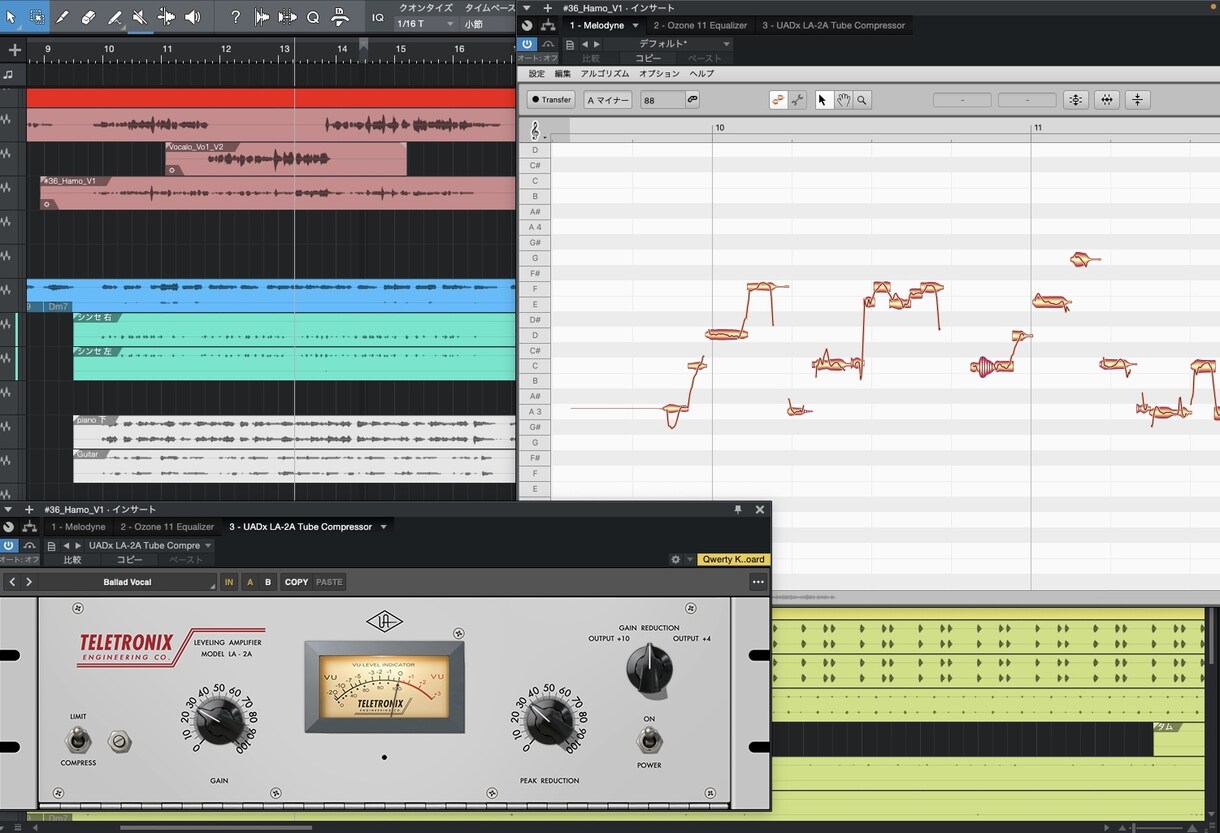Select the Mute tool
The image size is (1220, 833).
141,17
